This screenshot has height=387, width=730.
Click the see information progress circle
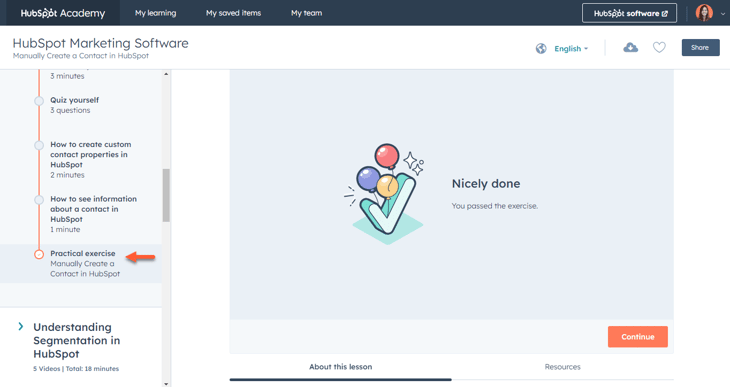(39, 199)
